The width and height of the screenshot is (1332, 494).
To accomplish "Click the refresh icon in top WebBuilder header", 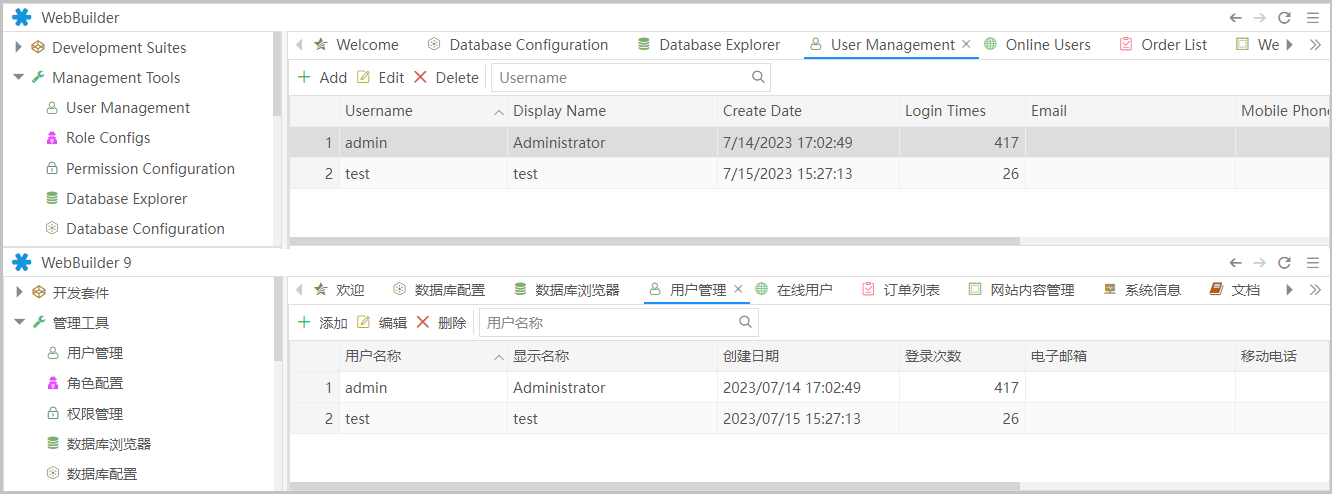I will tap(1284, 18).
